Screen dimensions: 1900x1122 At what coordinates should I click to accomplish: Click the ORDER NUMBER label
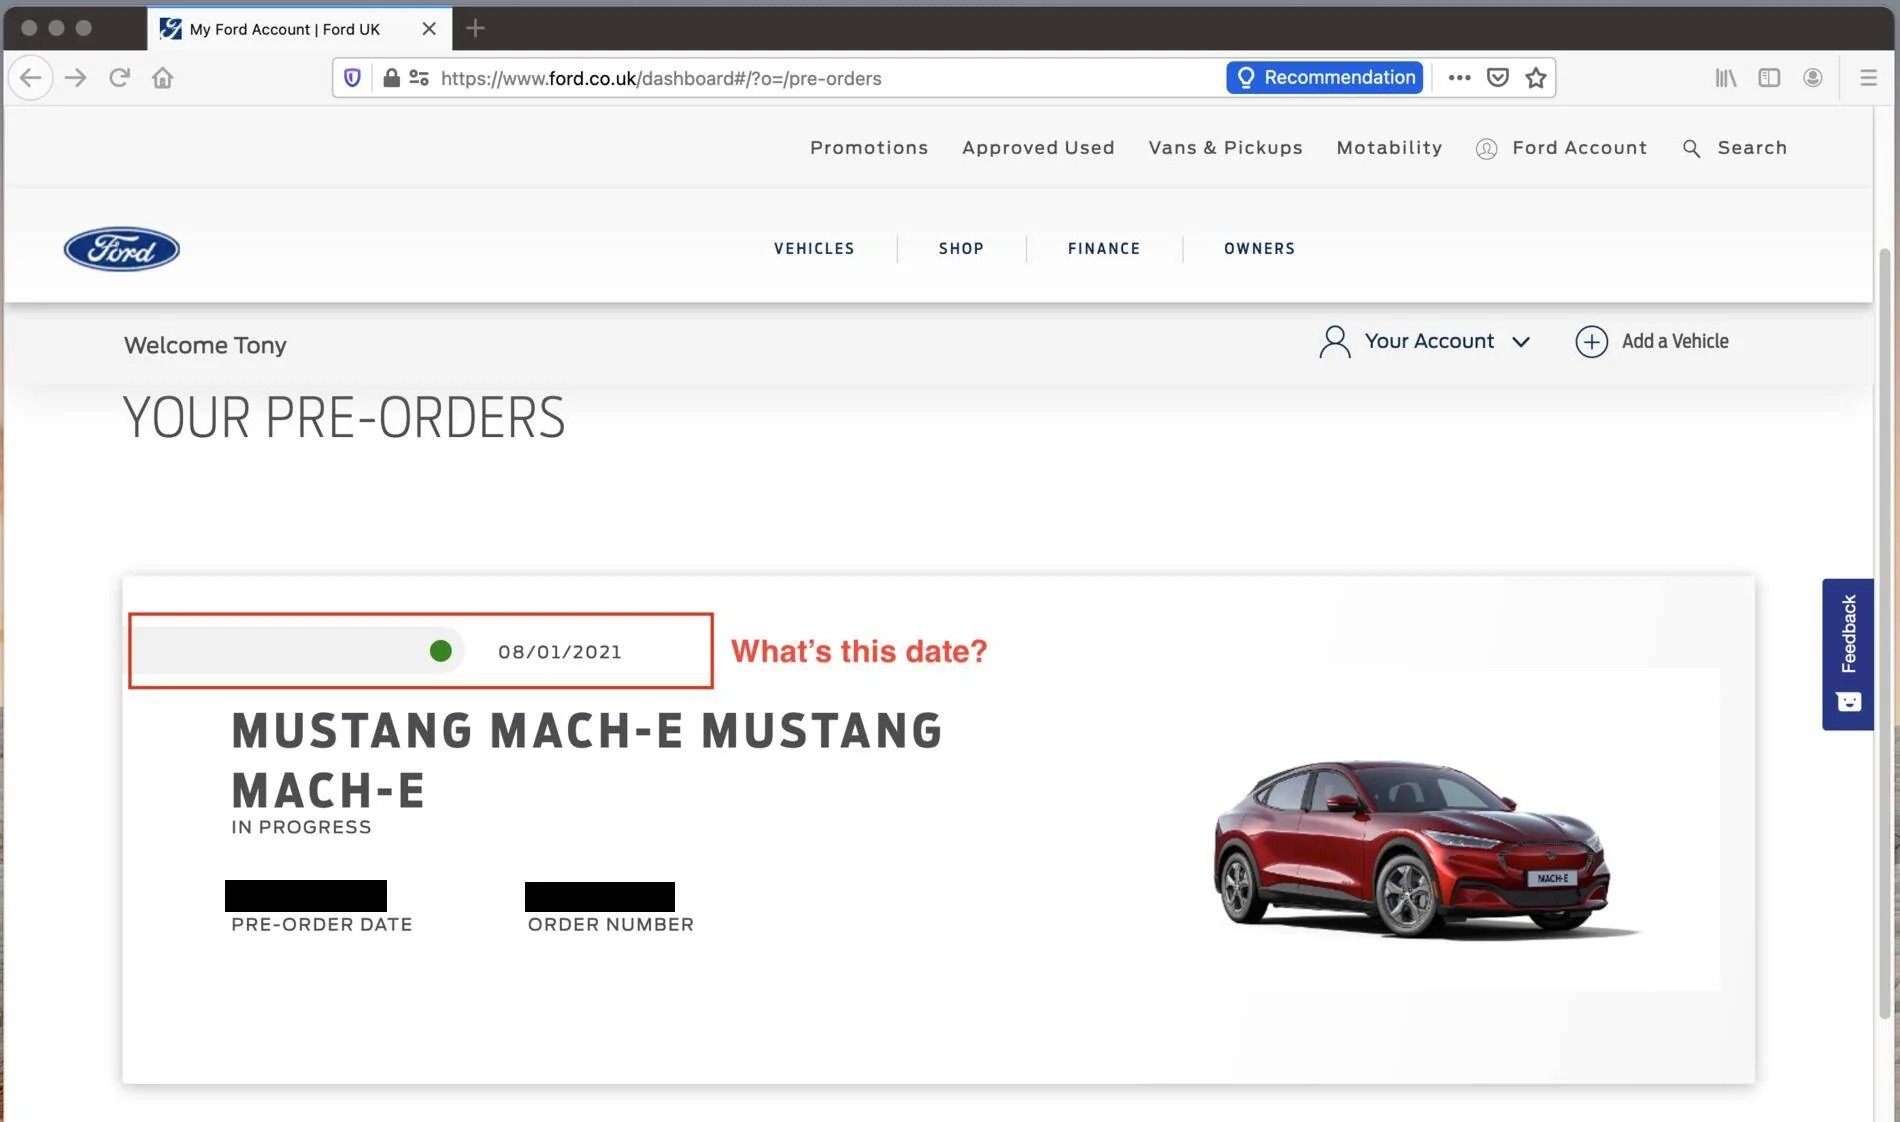pyautogui.click(x=610, y=924)
